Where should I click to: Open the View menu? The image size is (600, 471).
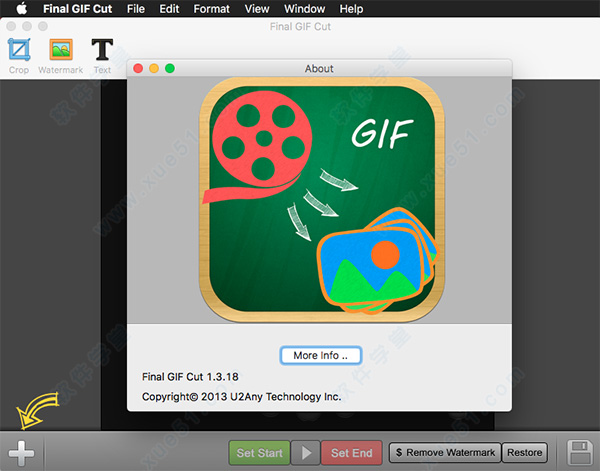coord(257,8)
